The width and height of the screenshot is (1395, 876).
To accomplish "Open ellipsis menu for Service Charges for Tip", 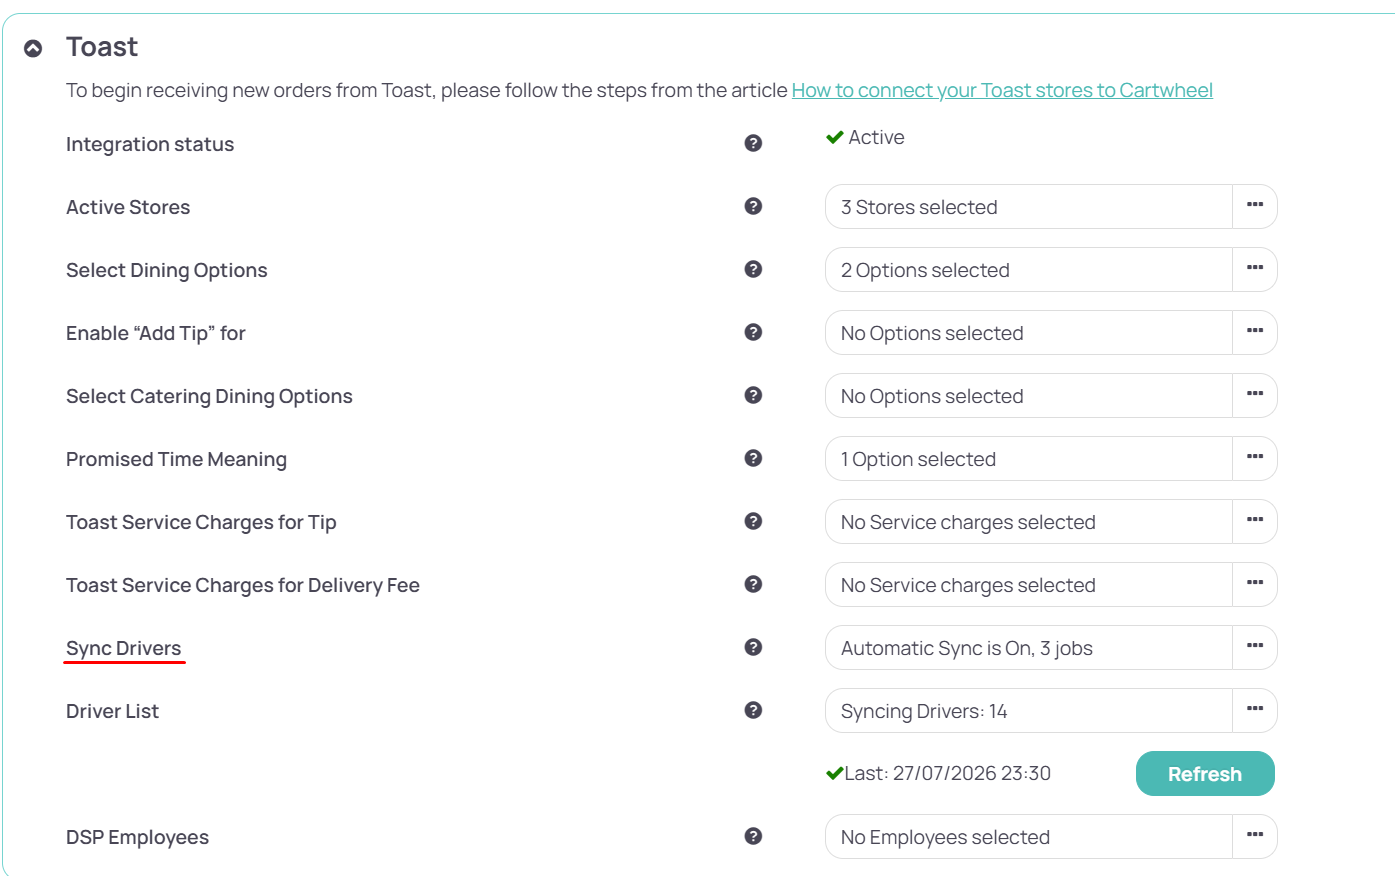I will (1255, 521).
